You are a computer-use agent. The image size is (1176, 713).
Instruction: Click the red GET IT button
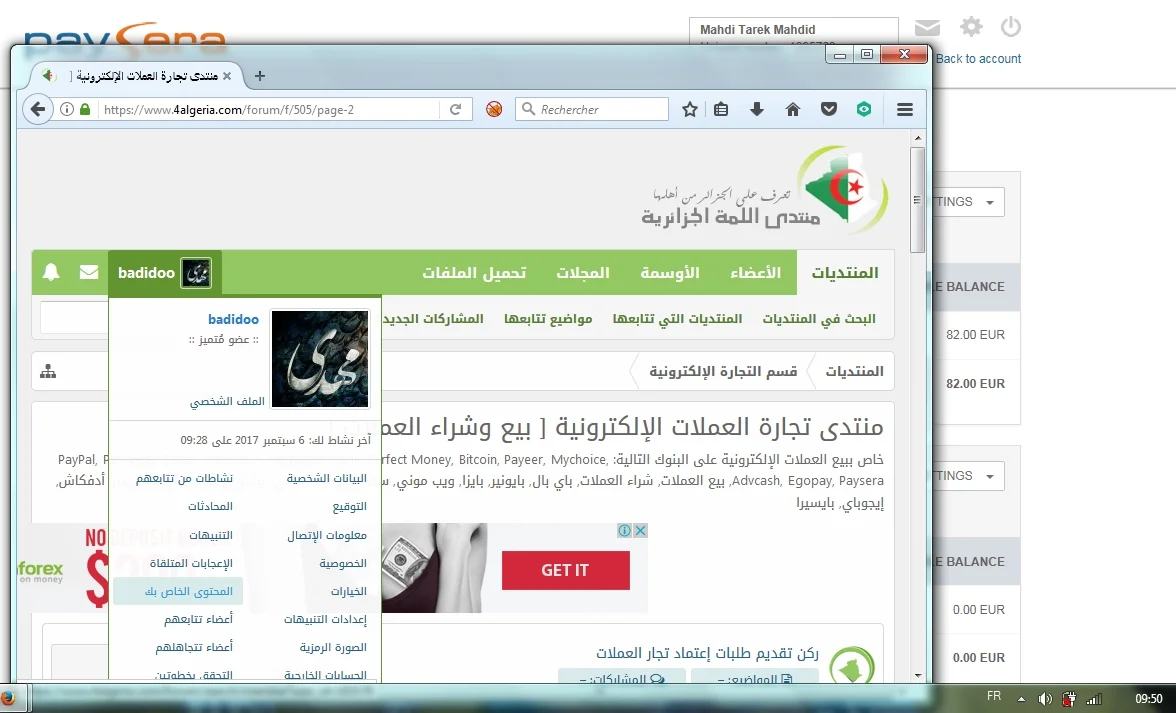(x=565, y=570)
